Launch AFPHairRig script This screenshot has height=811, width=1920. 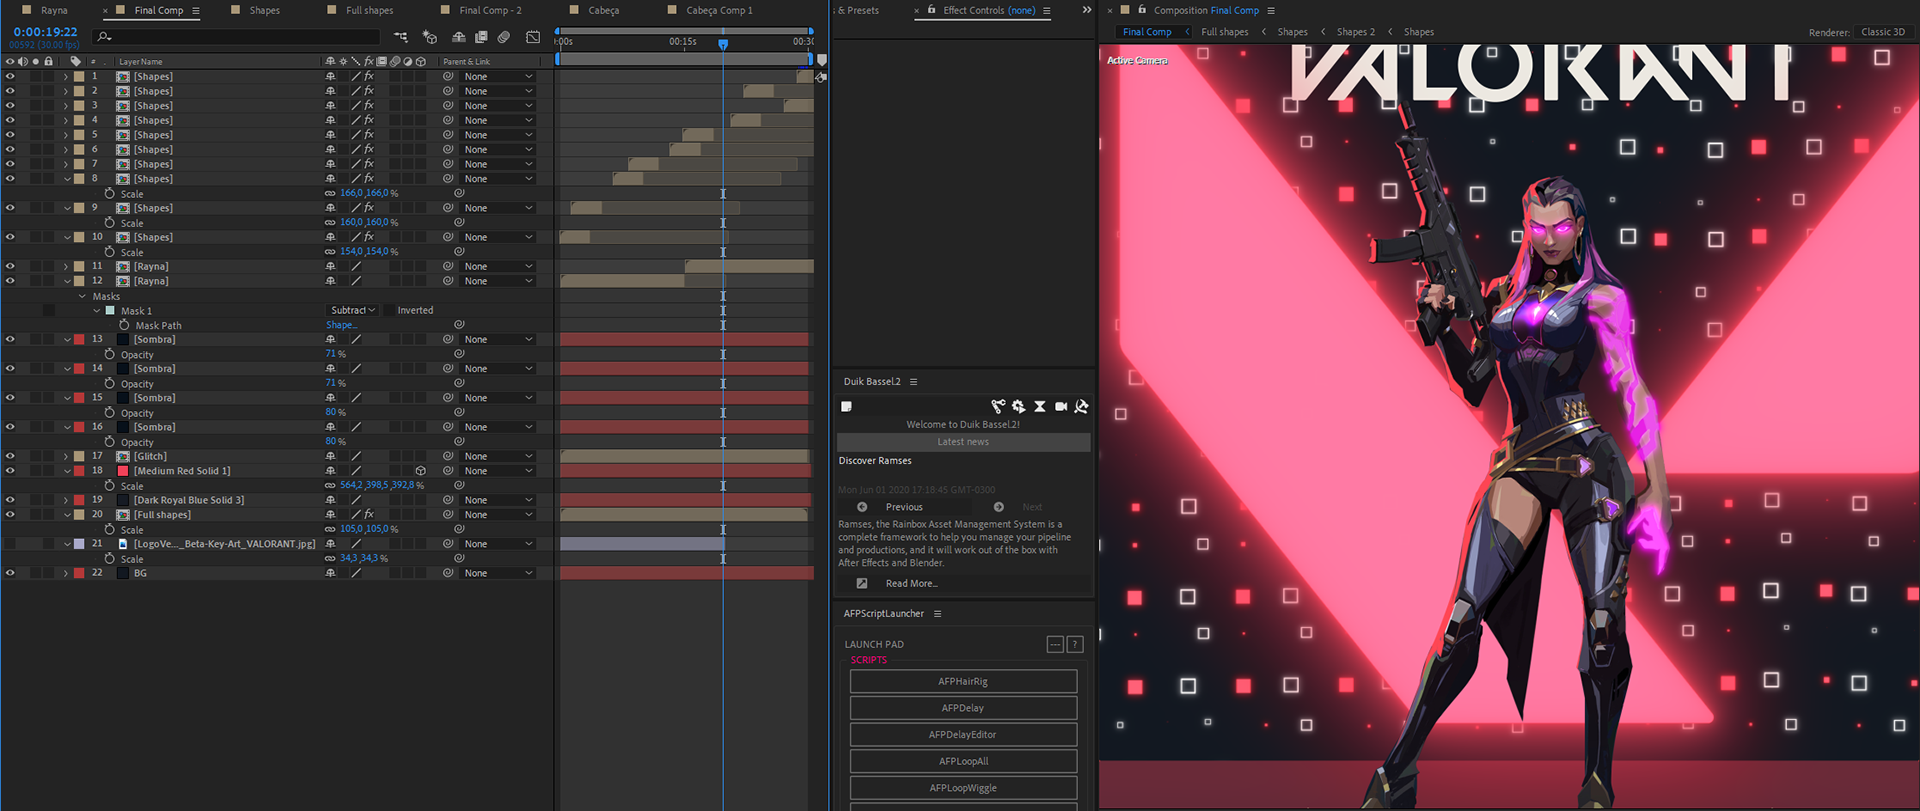click(x=963, y=681)
